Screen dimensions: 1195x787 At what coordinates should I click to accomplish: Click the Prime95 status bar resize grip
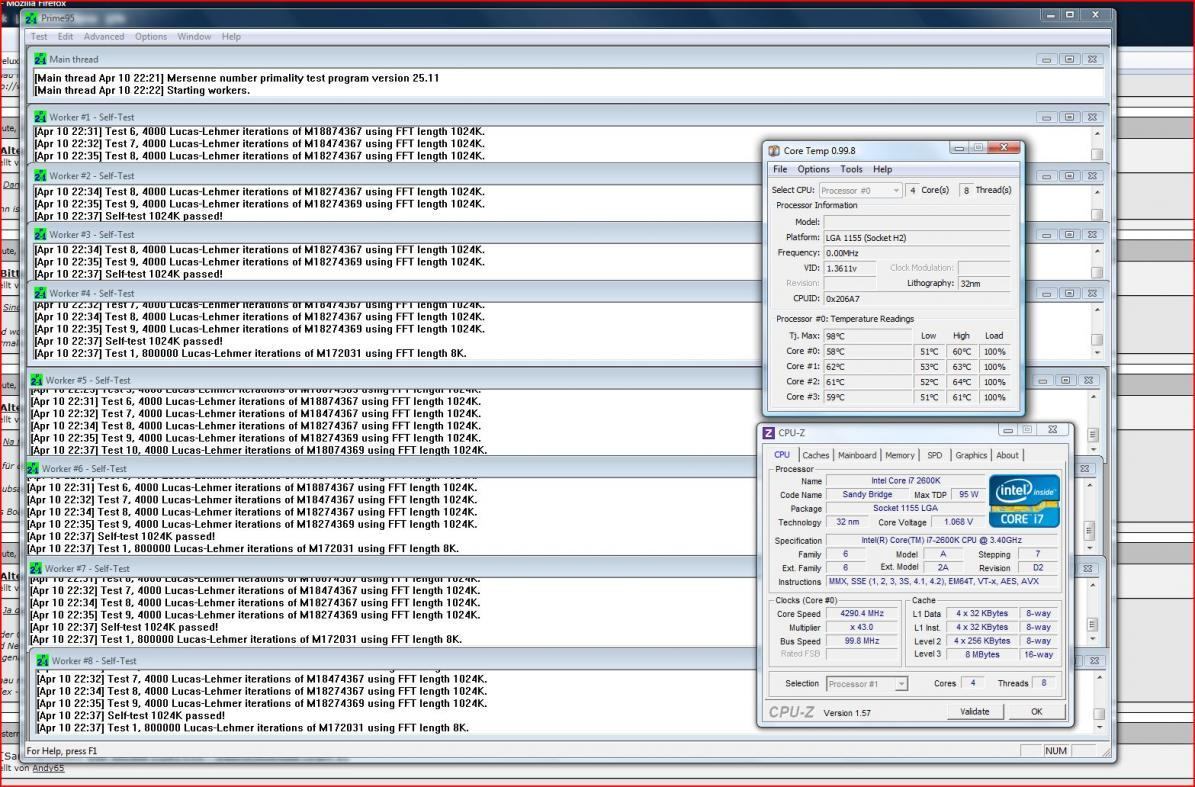[x=1105, y=753]
